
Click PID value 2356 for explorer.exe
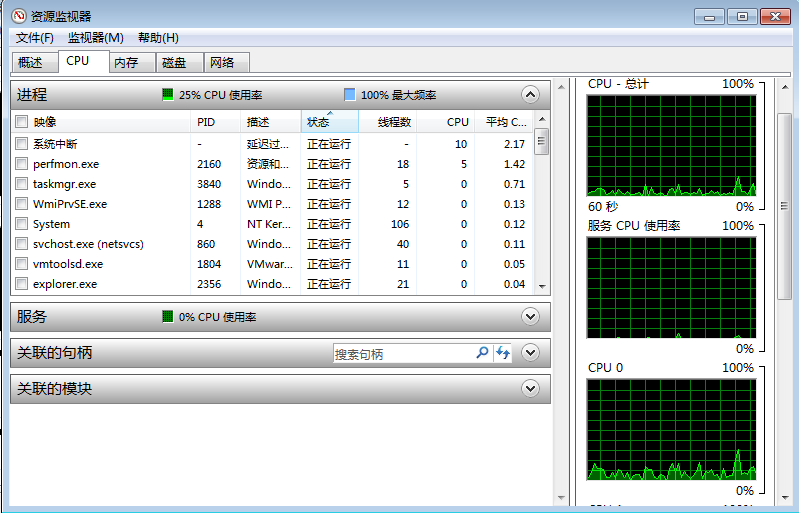pyautogui.click(x=209, y=284)
